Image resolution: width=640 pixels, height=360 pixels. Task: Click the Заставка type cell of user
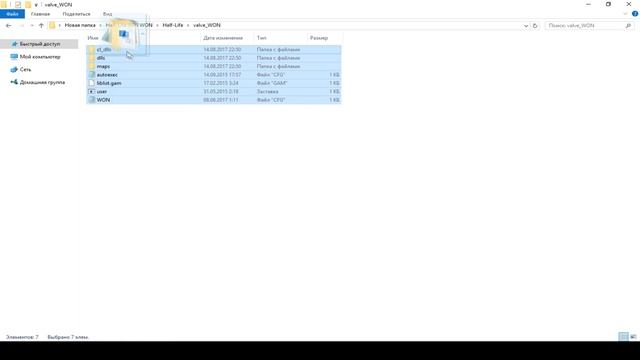pos(268,91)
